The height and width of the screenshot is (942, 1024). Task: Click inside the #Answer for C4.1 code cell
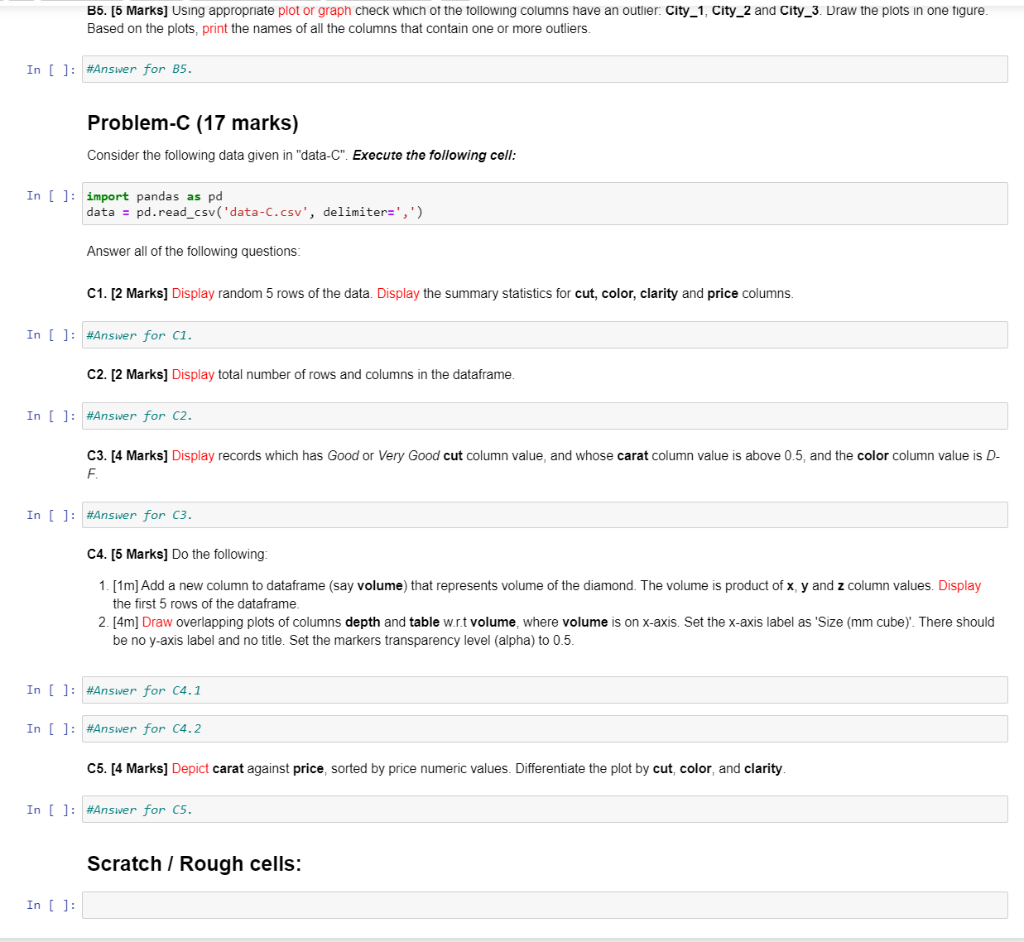pyautogui.click(x=400, y=689)
